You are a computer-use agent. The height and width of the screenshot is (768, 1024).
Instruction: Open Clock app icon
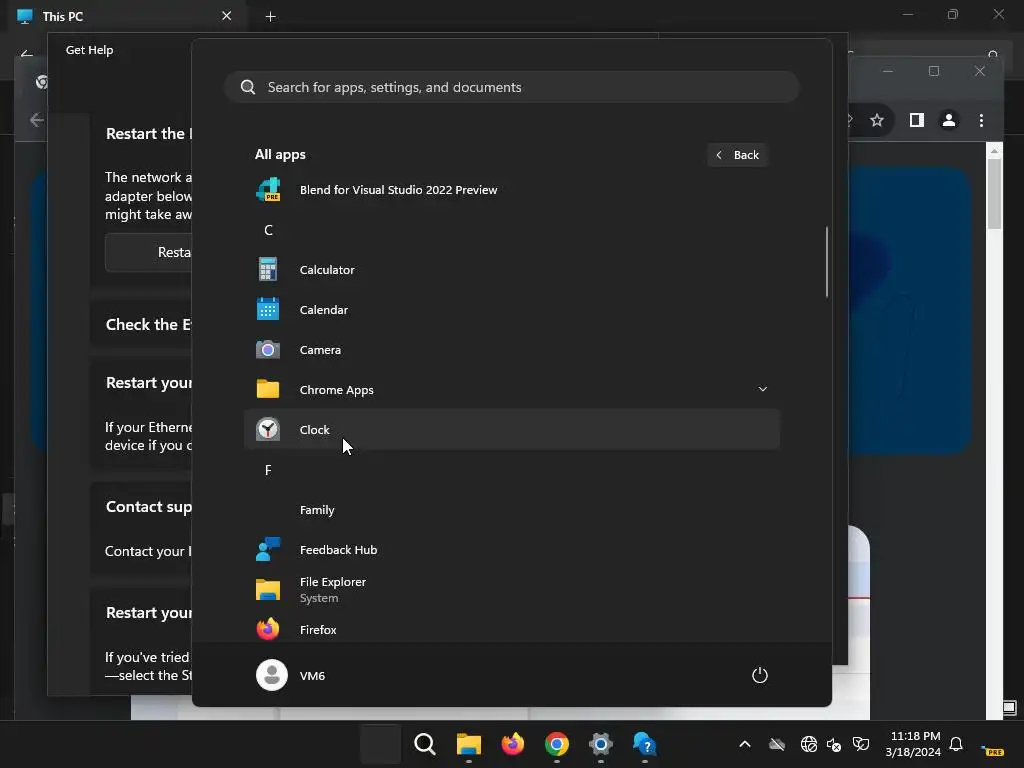coord(268,429)
